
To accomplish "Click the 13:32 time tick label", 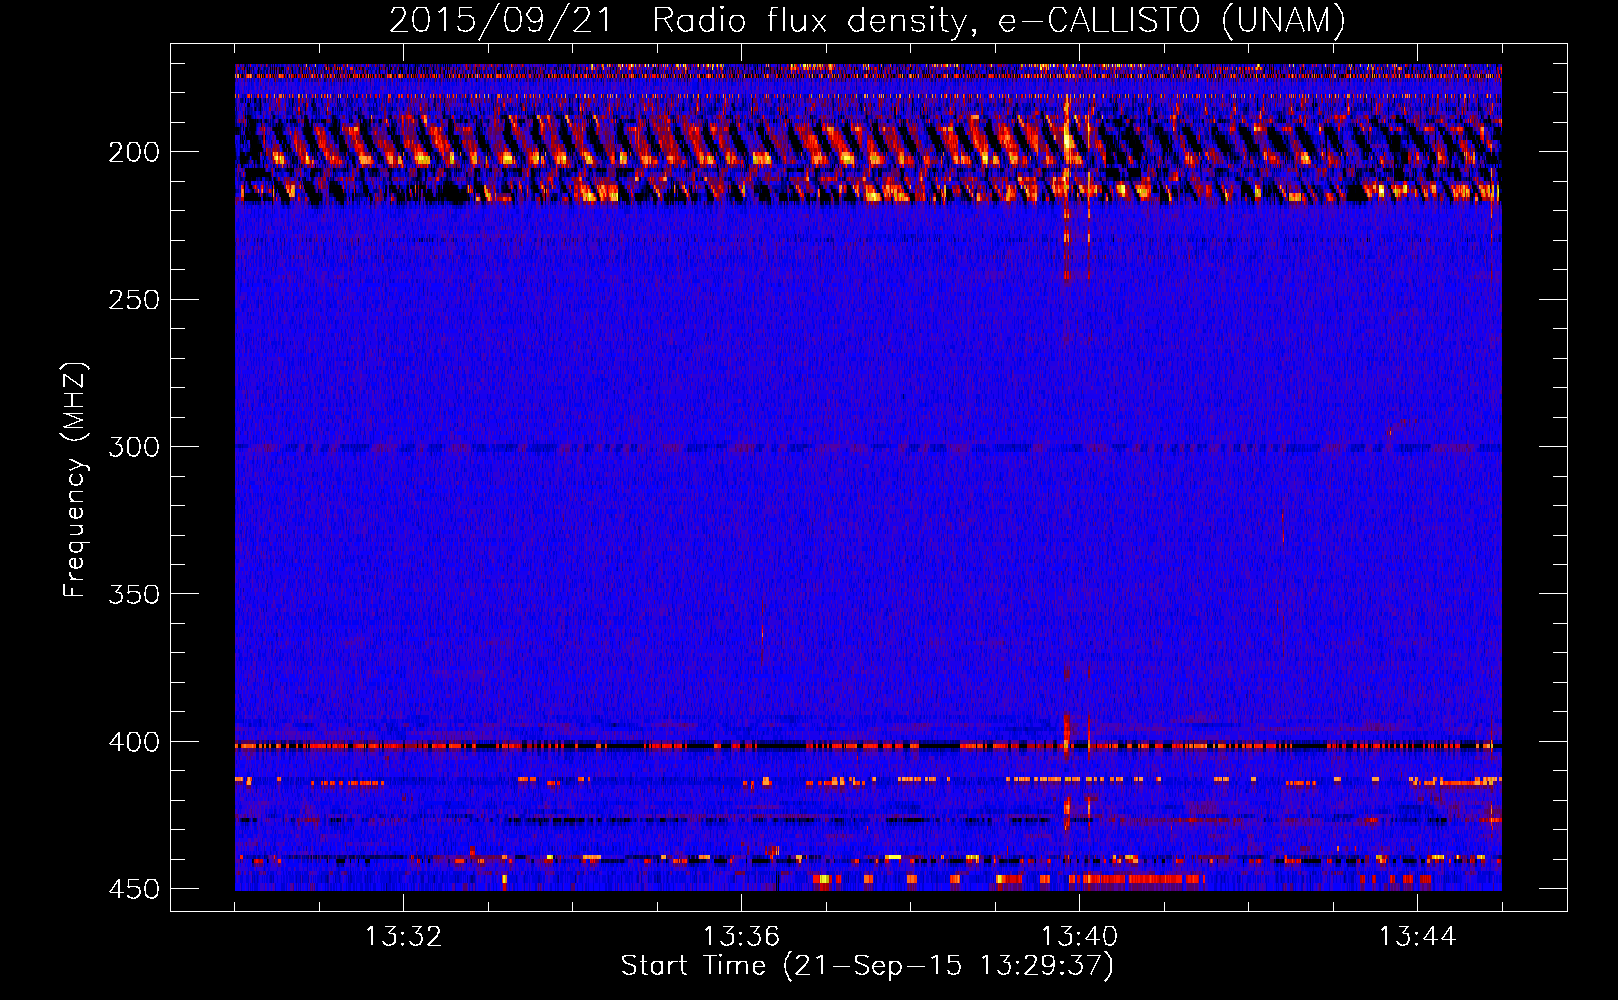I will click(x=403, y=937).
